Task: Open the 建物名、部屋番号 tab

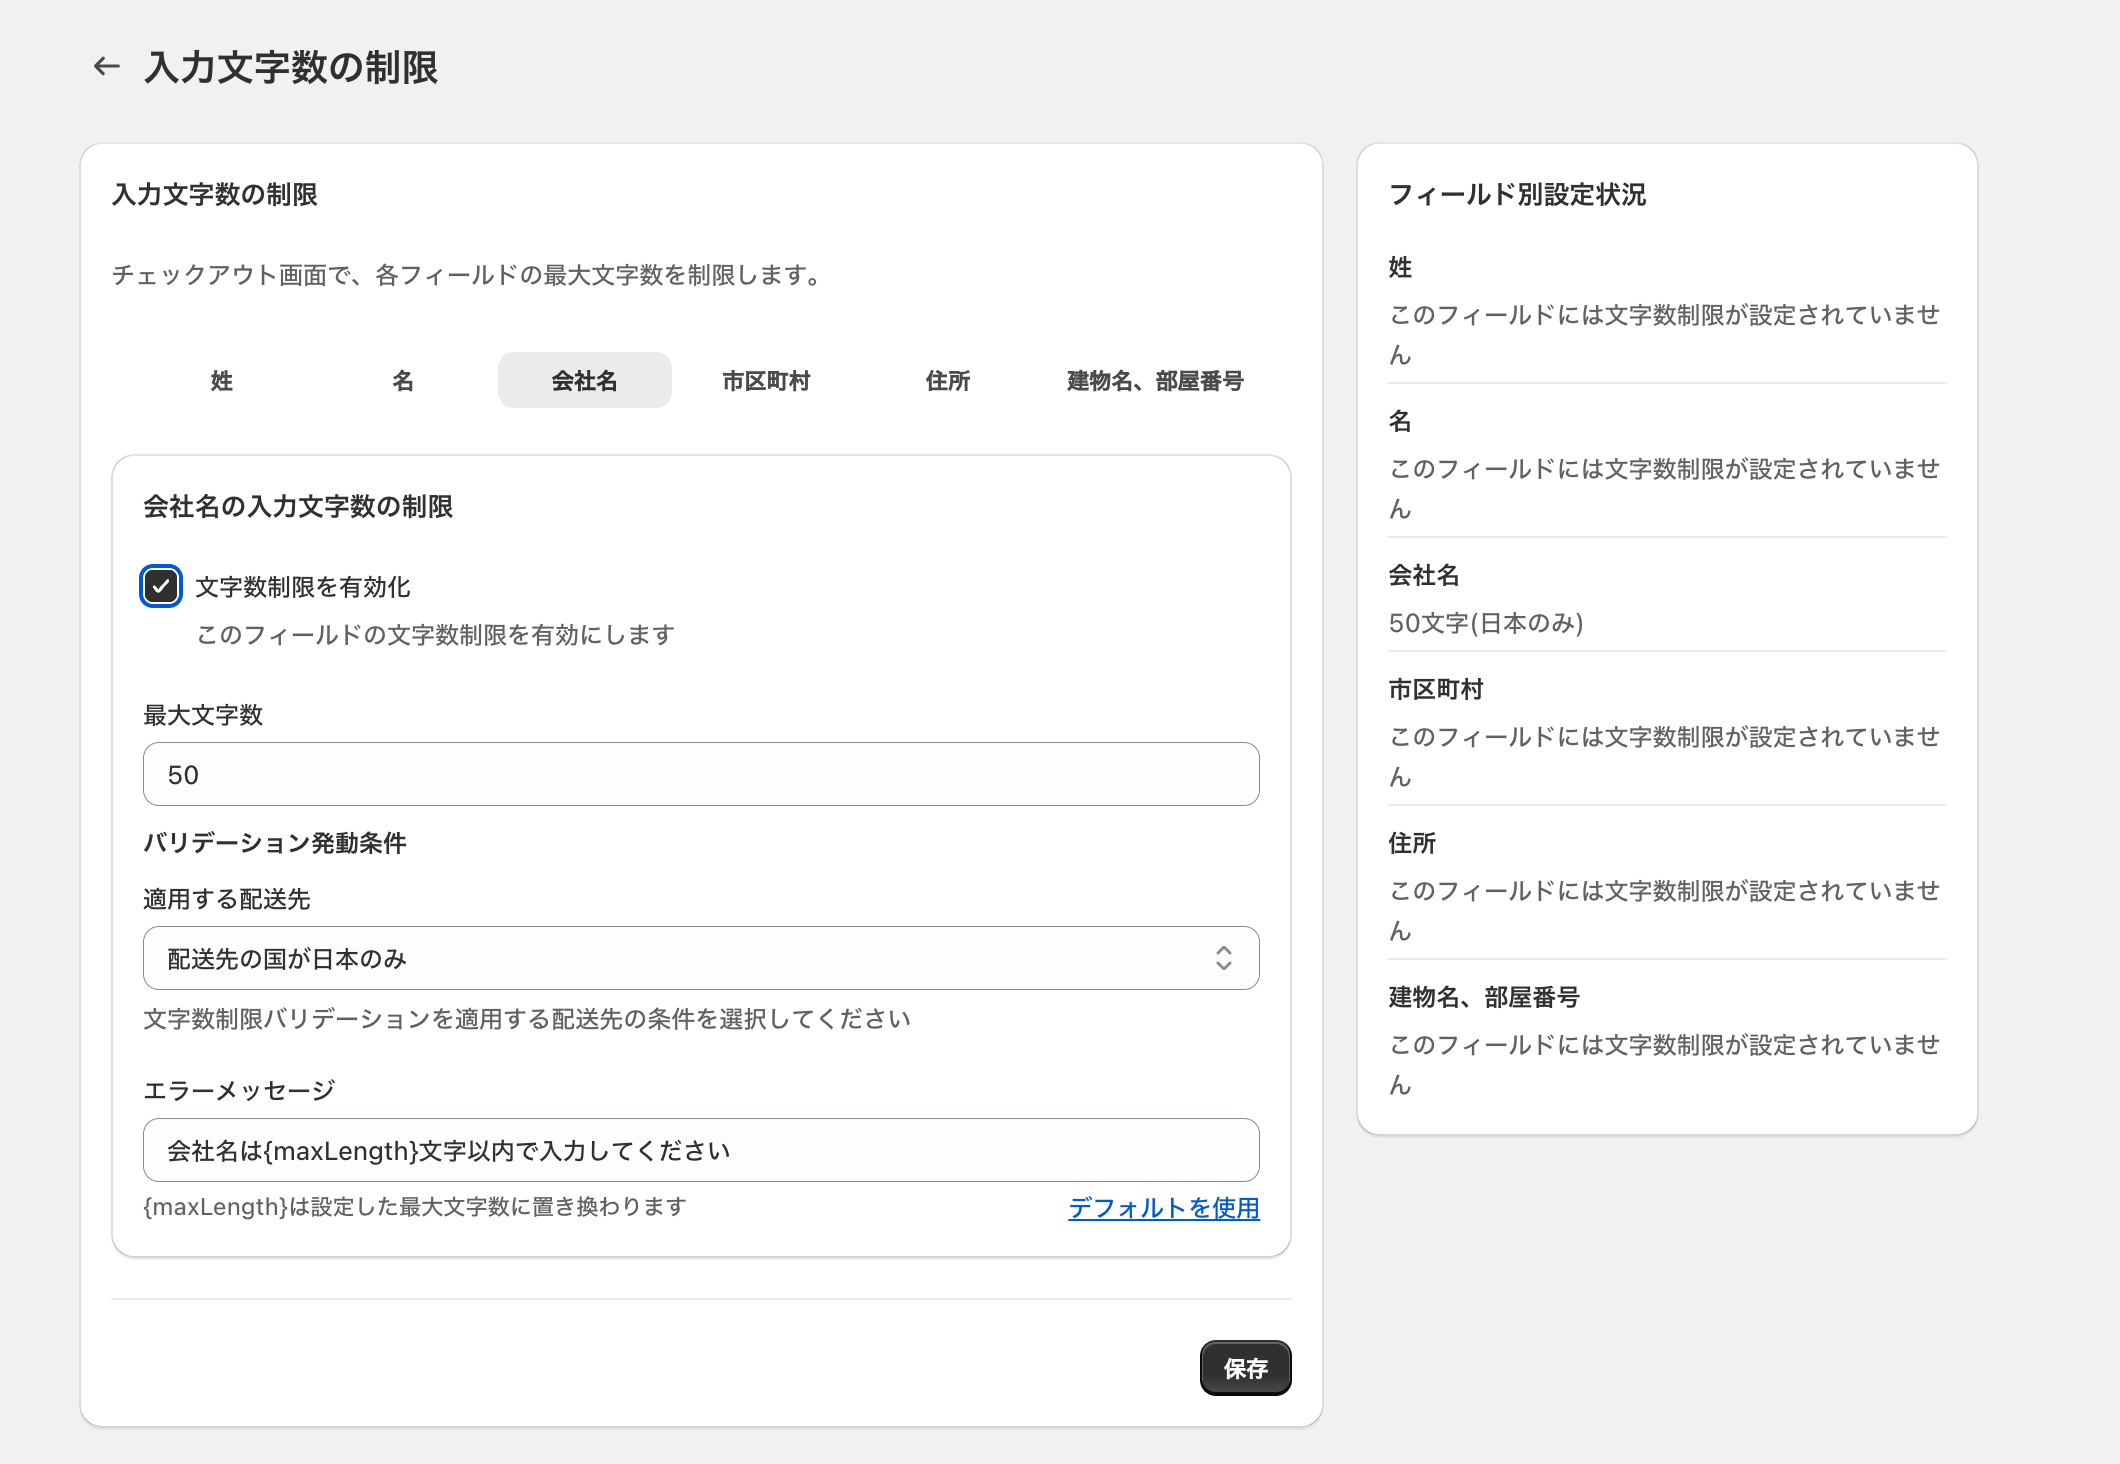Action: (1155, 381)
